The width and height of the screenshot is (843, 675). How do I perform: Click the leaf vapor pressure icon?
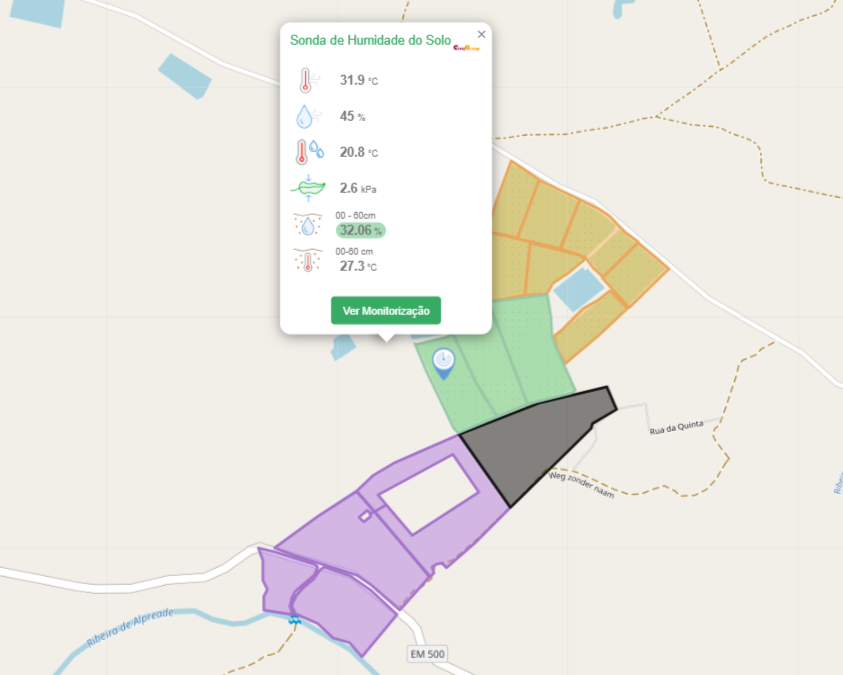(x=307, y=188)
